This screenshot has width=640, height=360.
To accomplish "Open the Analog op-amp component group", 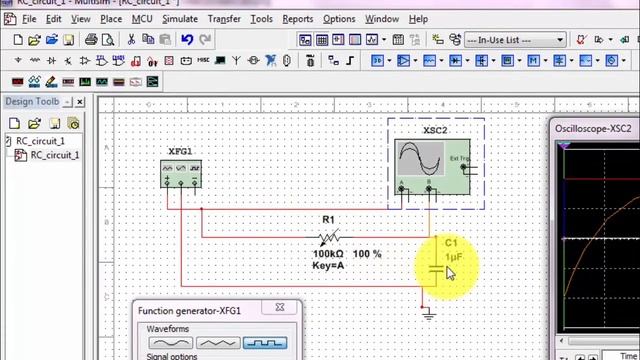I will (x=85, y=61).
